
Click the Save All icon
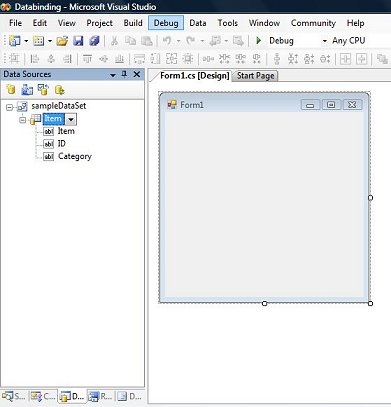[x=95, y=41]
